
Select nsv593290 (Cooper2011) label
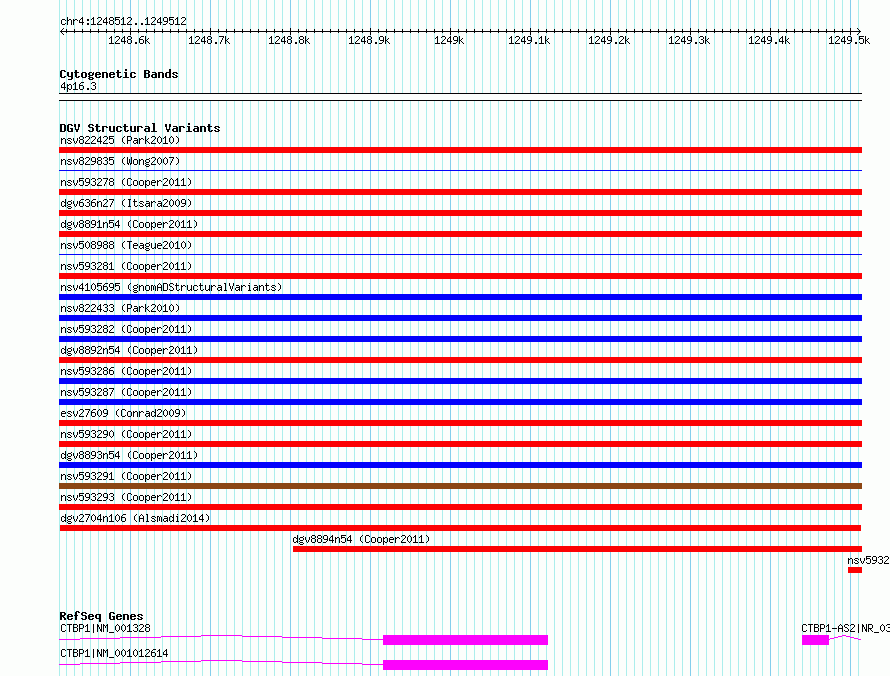126,434
